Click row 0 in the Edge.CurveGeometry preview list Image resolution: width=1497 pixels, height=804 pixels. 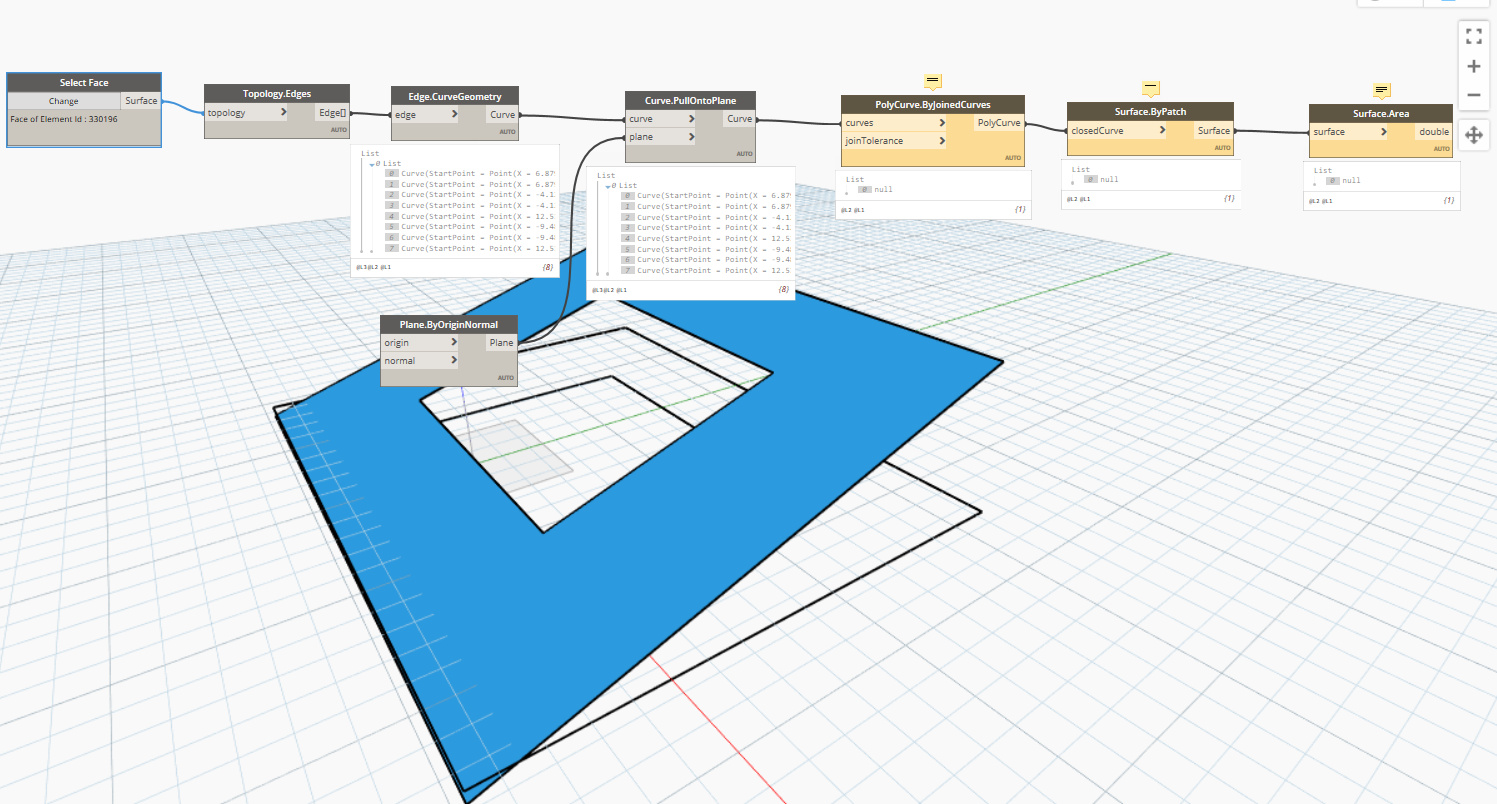(470, 174)
